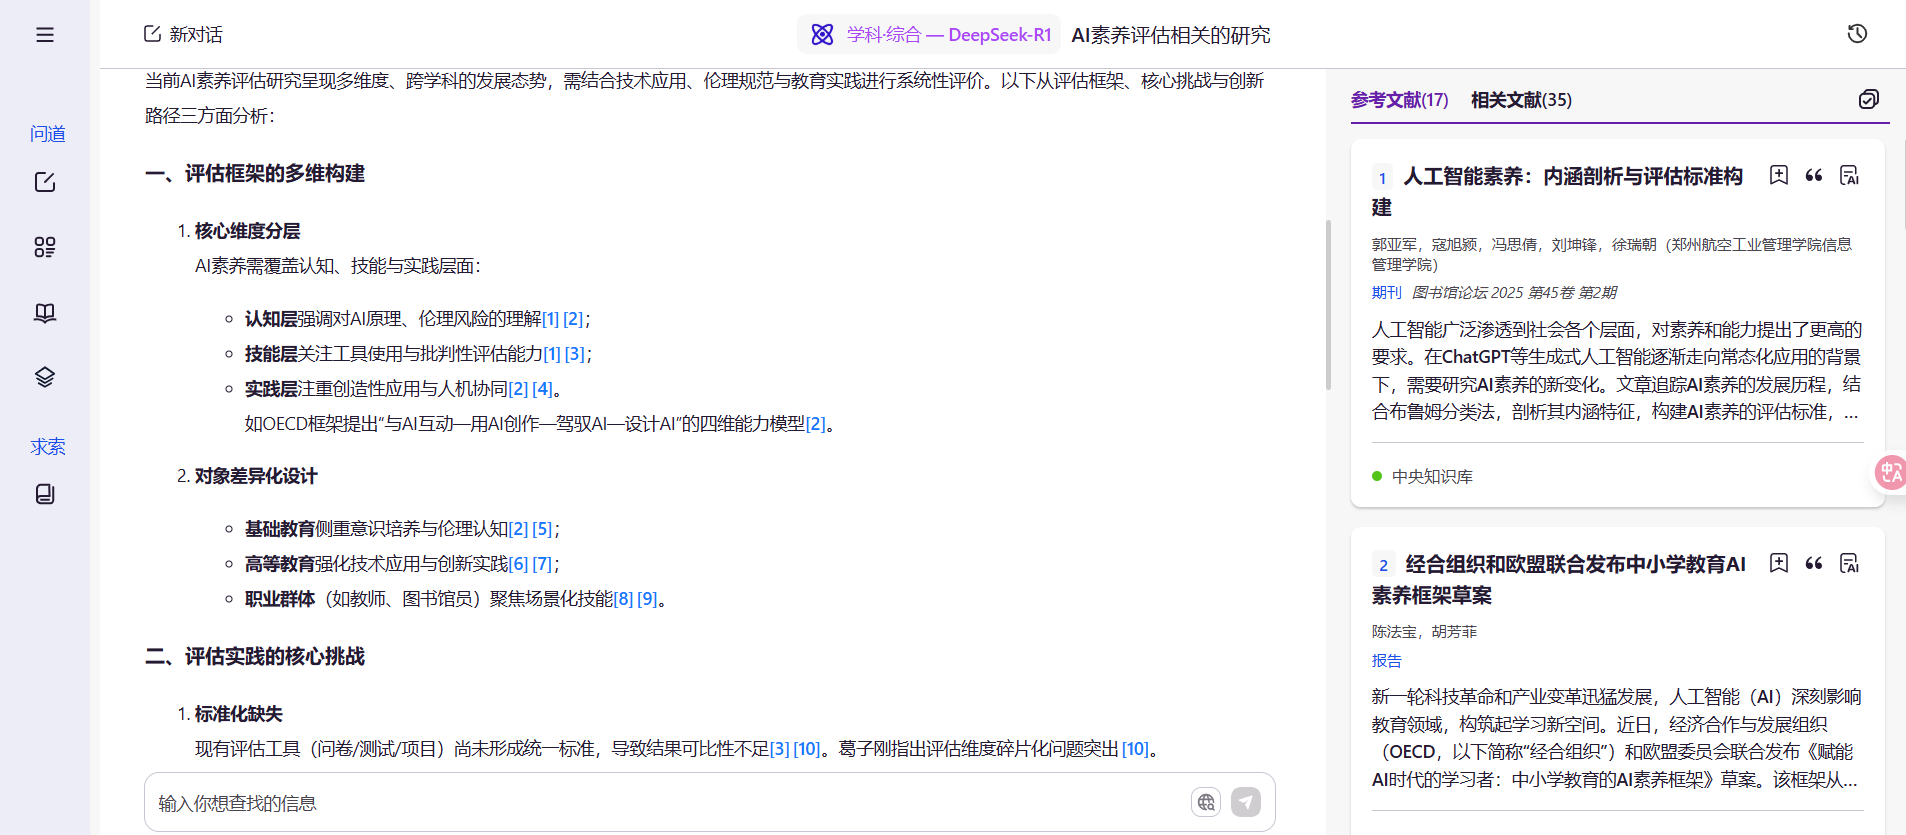
Task: Open the 学科·综合 — DeepSeek-R1 model selector
Action: [x=930, y=35]
